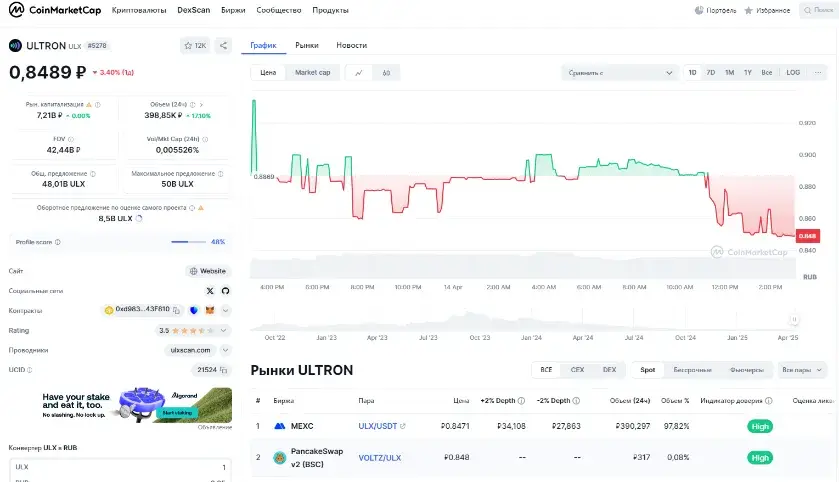Open the Рынки tab

tap(307, 45)
